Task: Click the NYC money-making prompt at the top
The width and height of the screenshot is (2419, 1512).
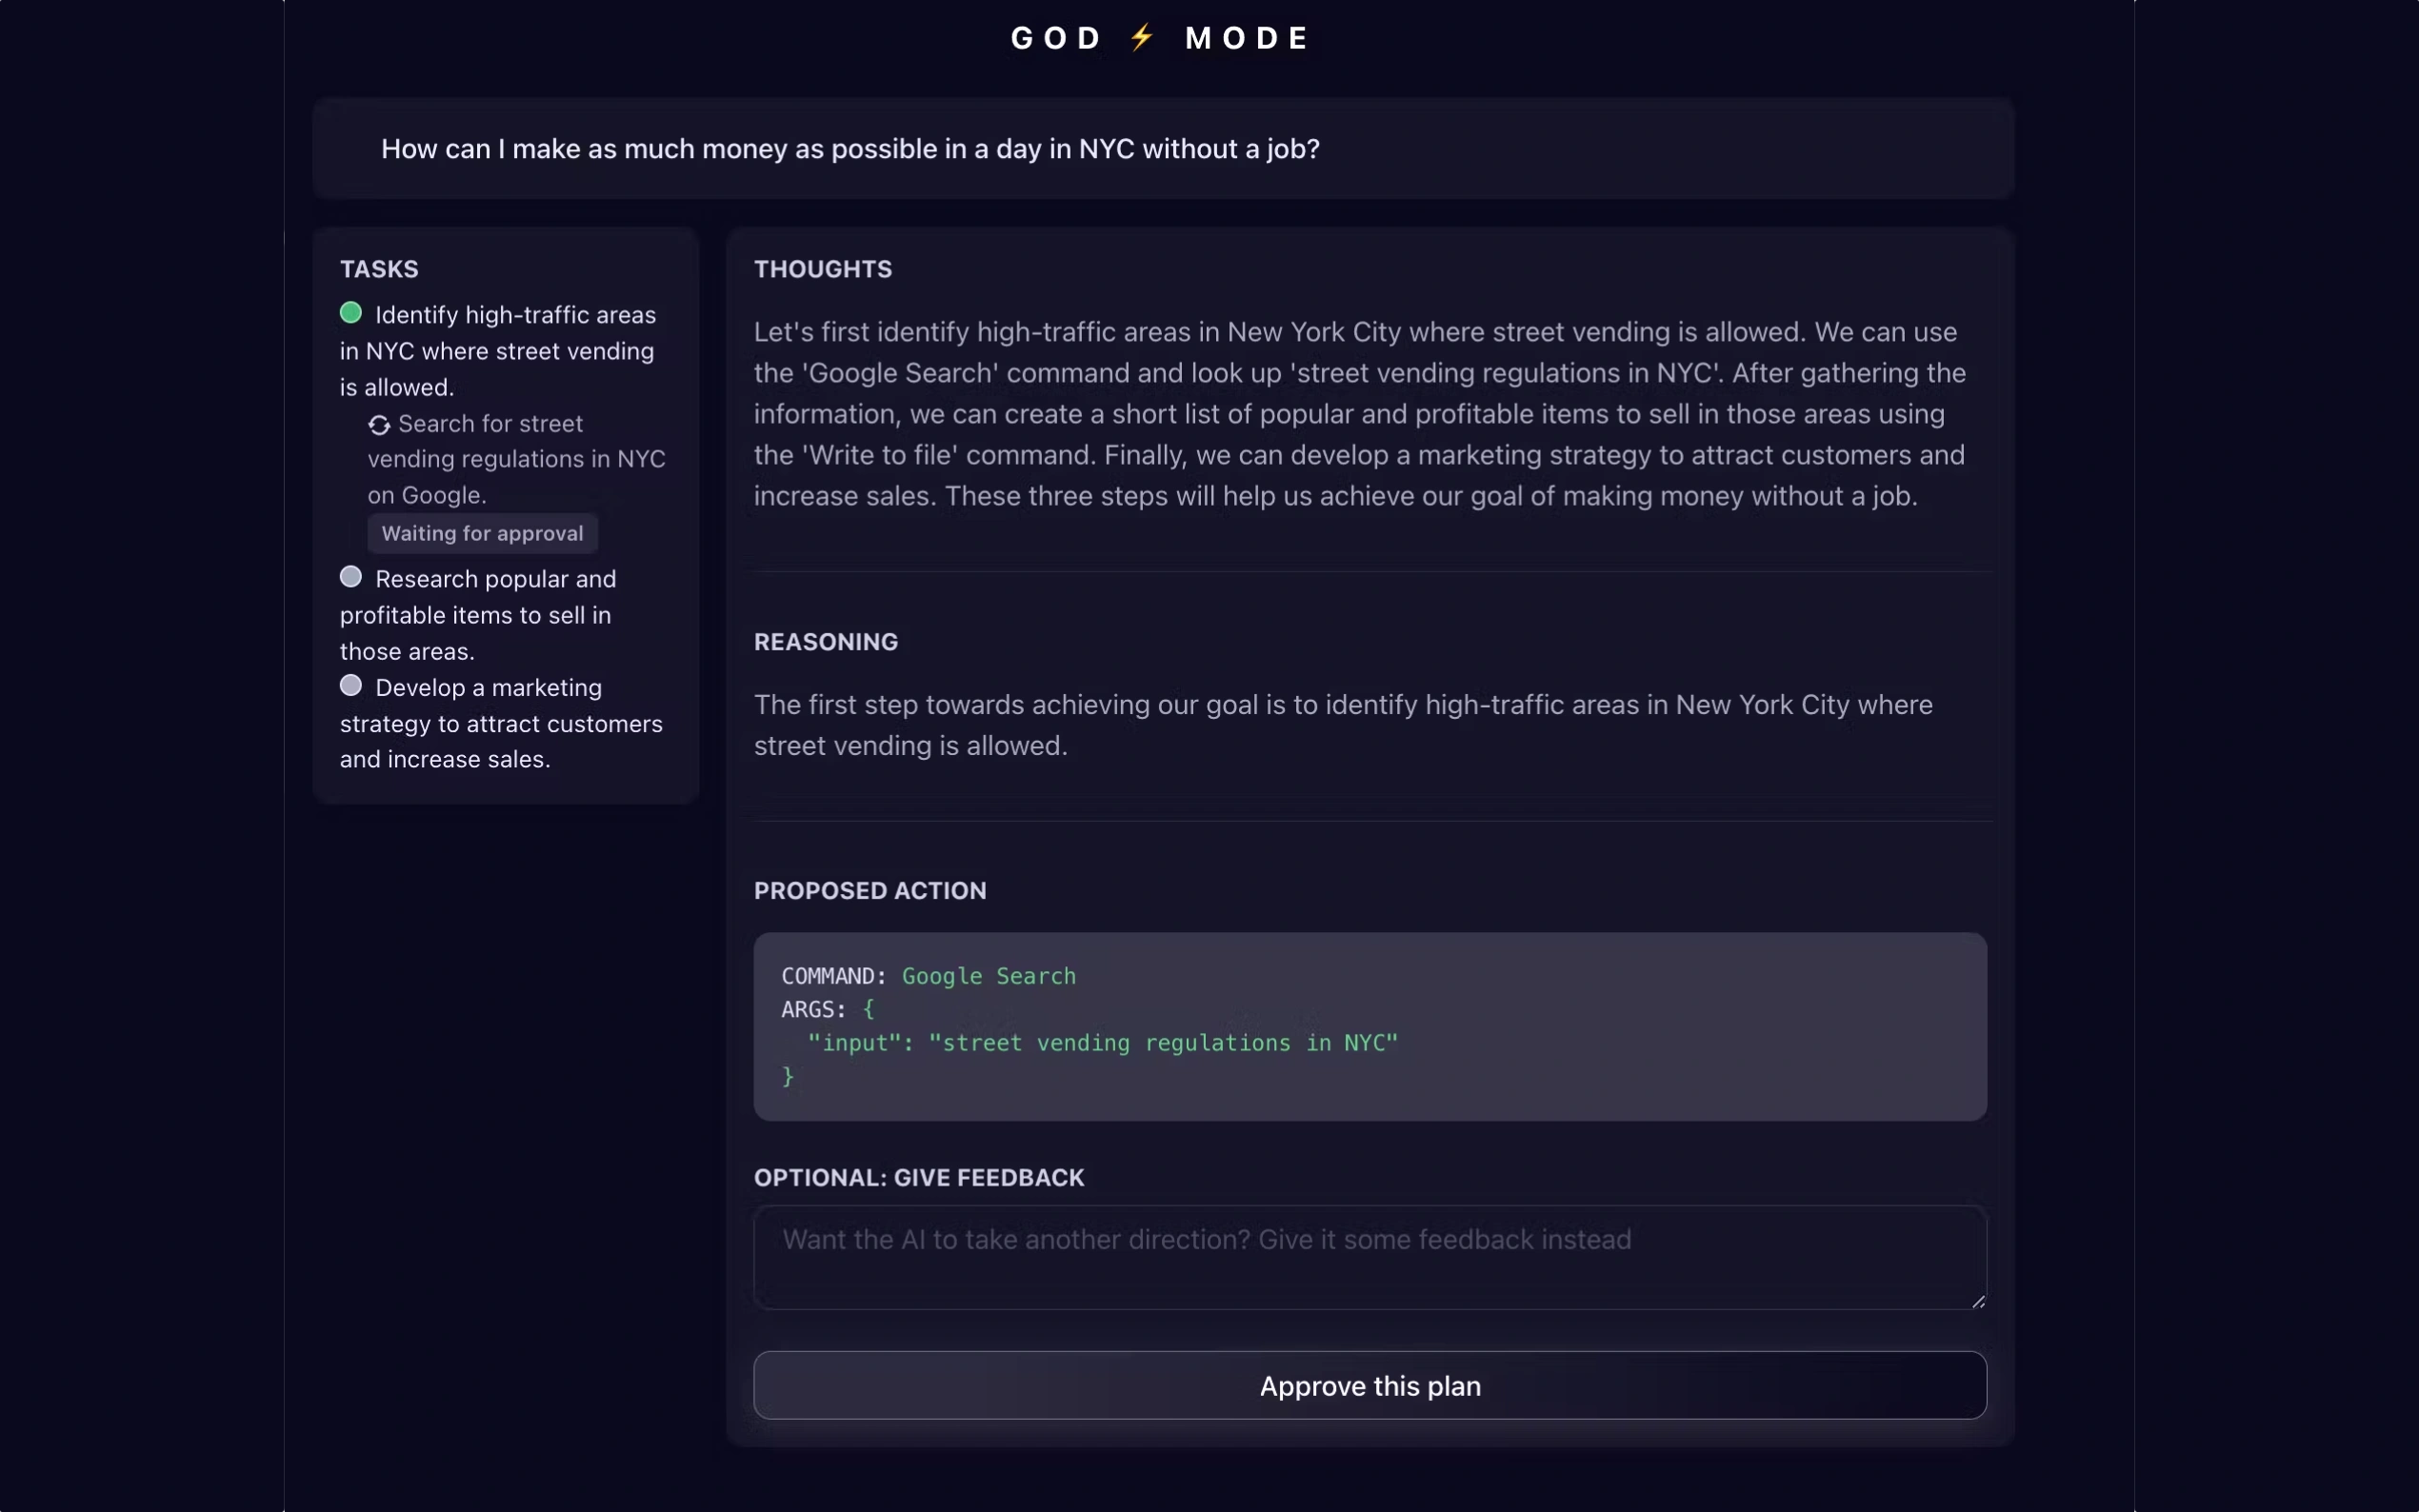Action: [x=850, y=149]
